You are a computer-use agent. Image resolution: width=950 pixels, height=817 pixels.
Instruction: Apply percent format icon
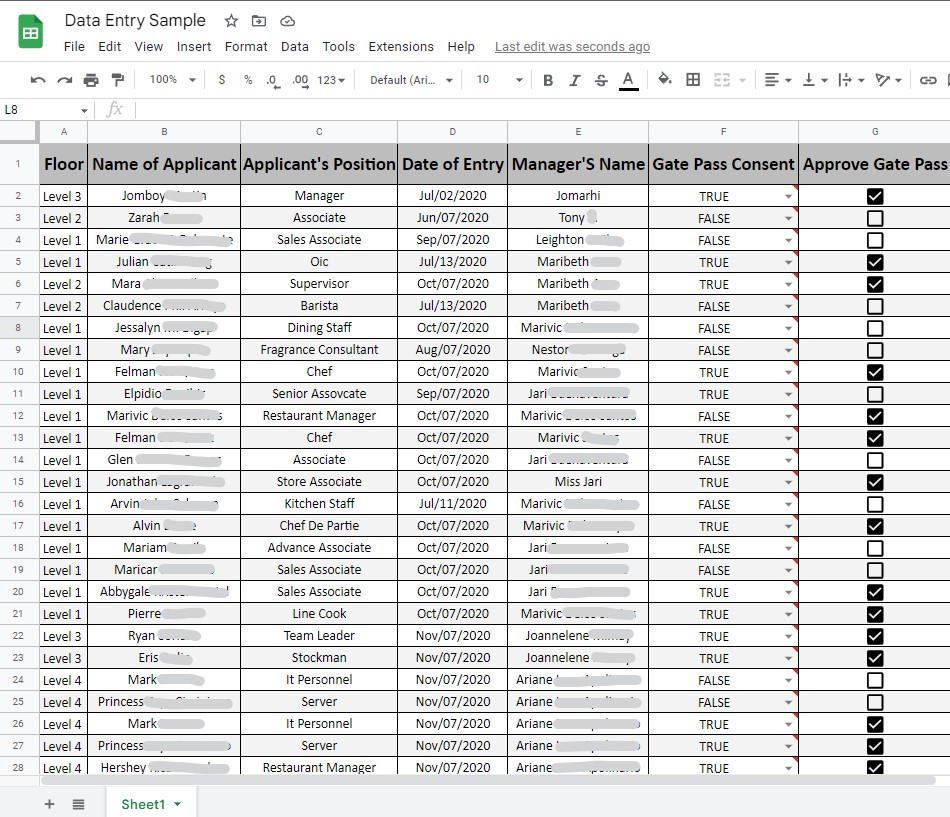coord(248,79)
